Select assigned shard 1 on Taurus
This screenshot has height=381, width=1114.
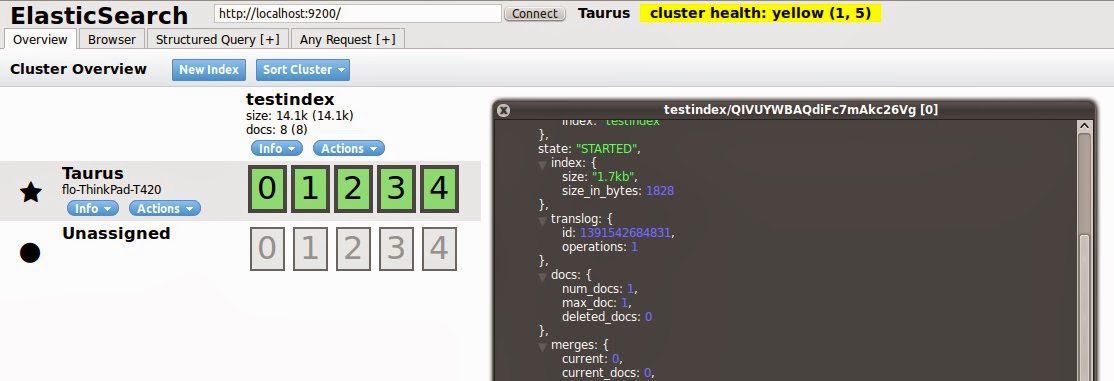[x=310, y=189]
